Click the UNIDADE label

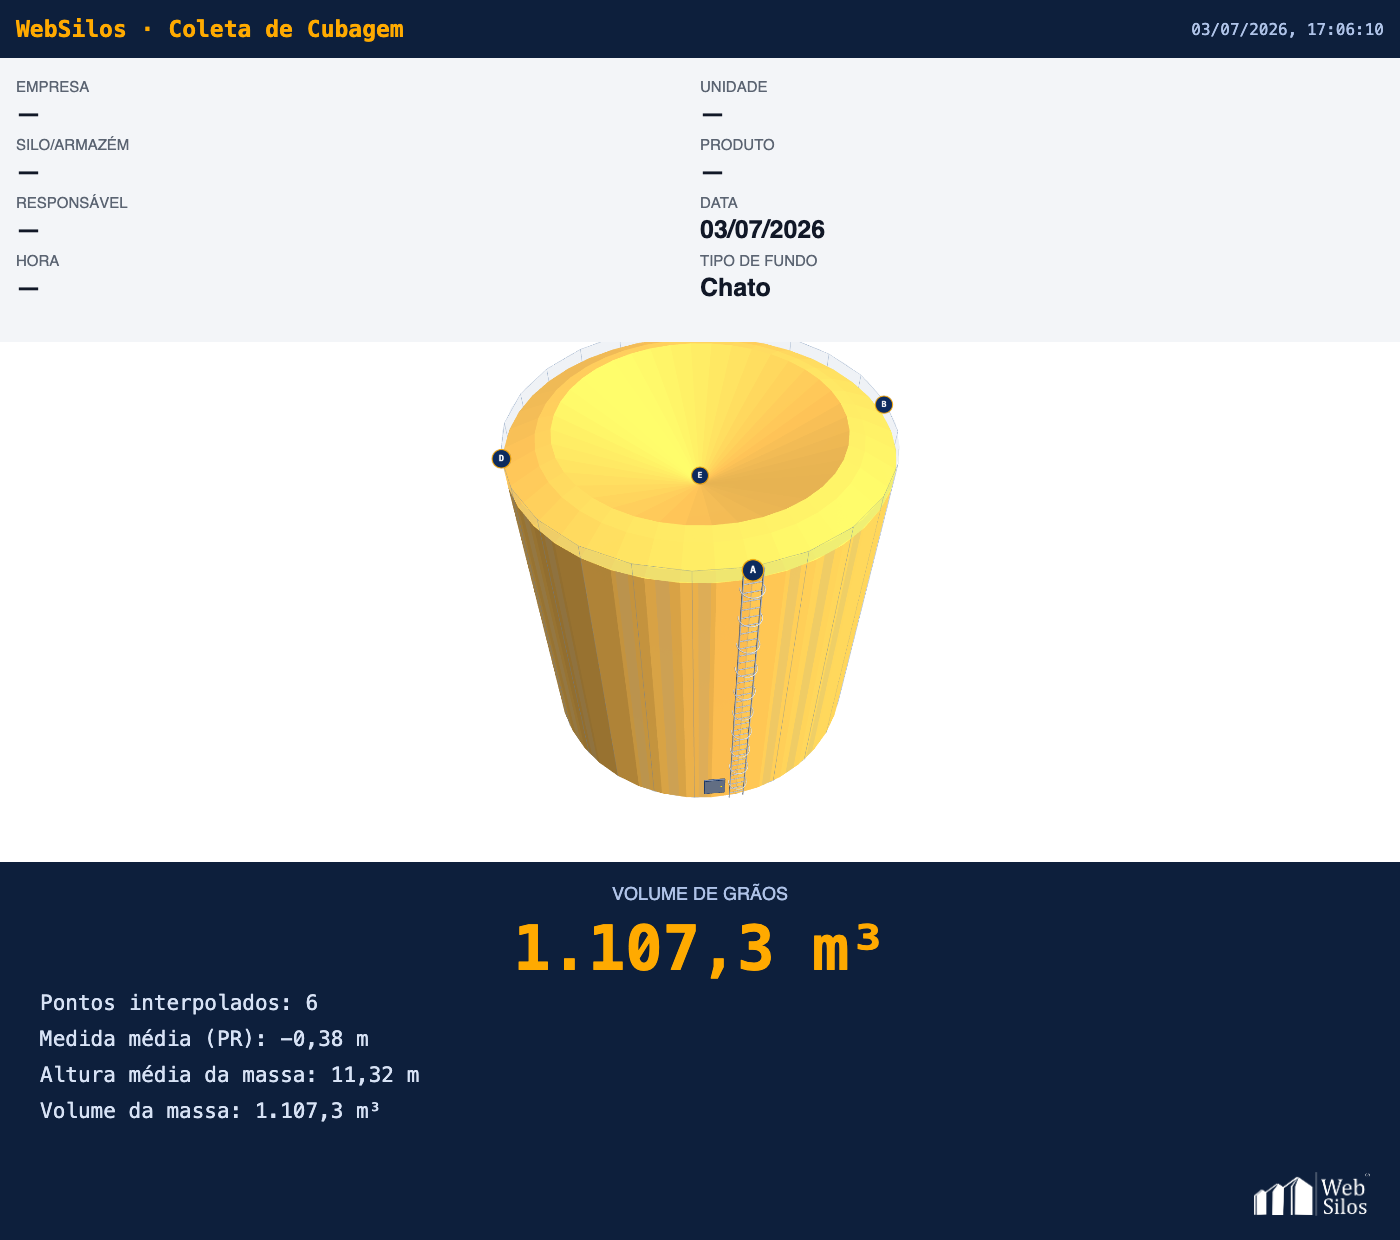pyautogui.click(x=734, y=87)
